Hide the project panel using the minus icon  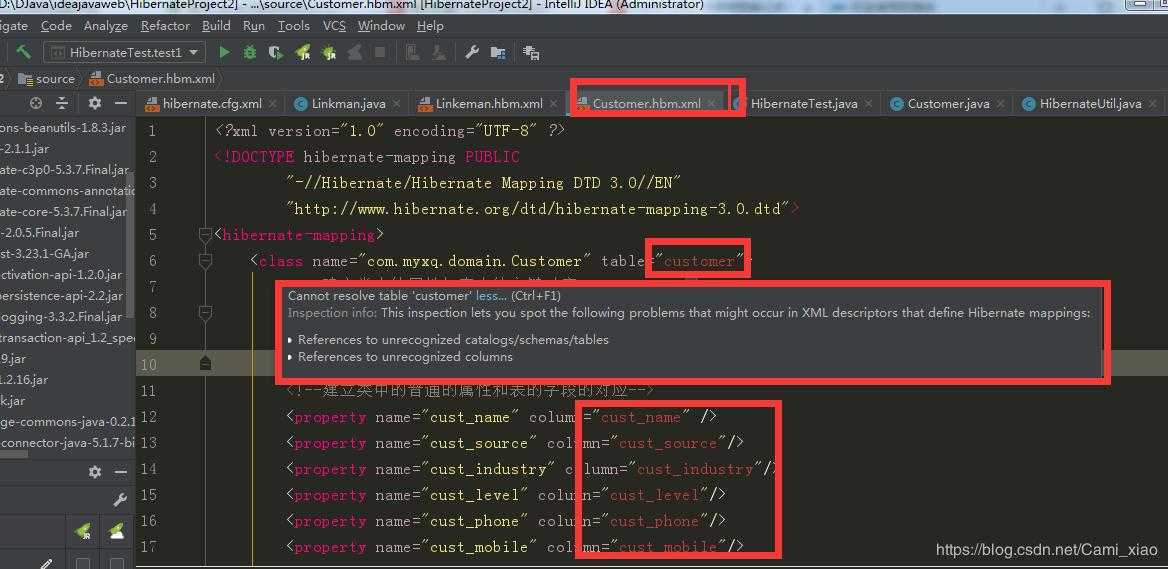tap(121, 103)
